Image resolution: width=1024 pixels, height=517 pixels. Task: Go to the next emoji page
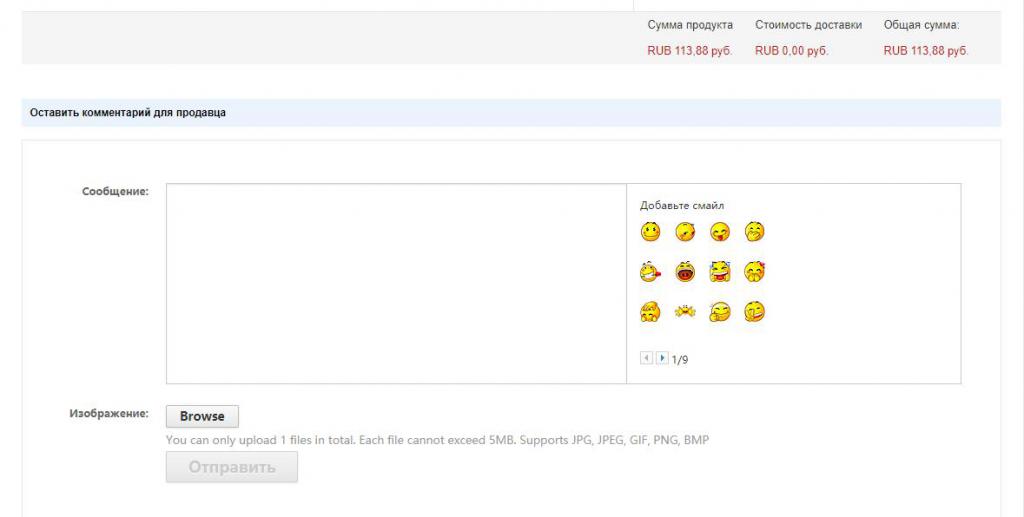pos(662,358)
